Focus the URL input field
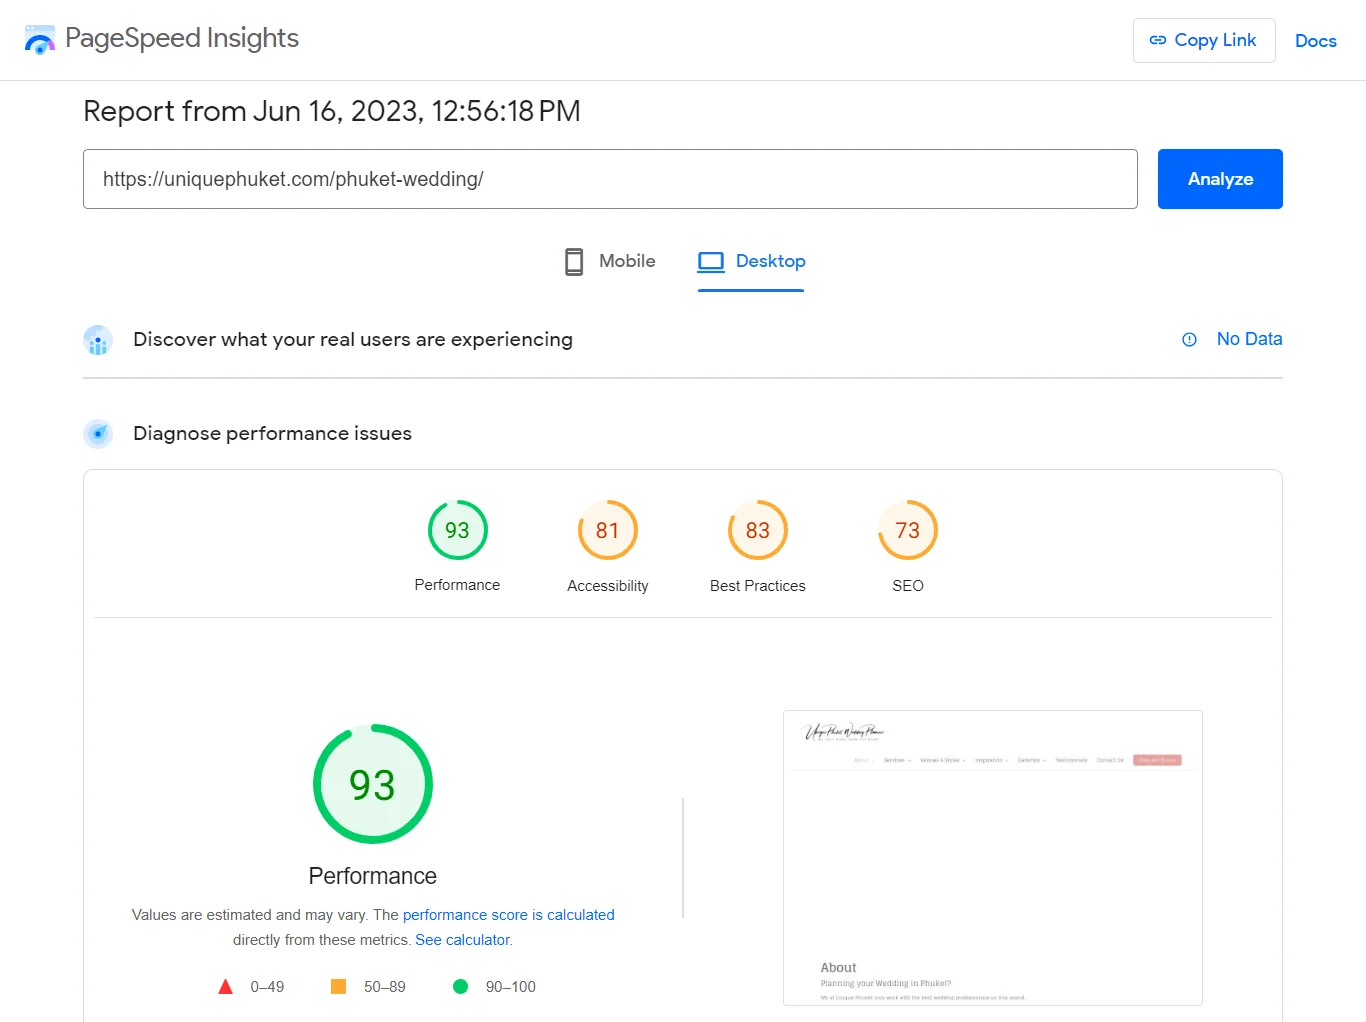 point(610,179)
